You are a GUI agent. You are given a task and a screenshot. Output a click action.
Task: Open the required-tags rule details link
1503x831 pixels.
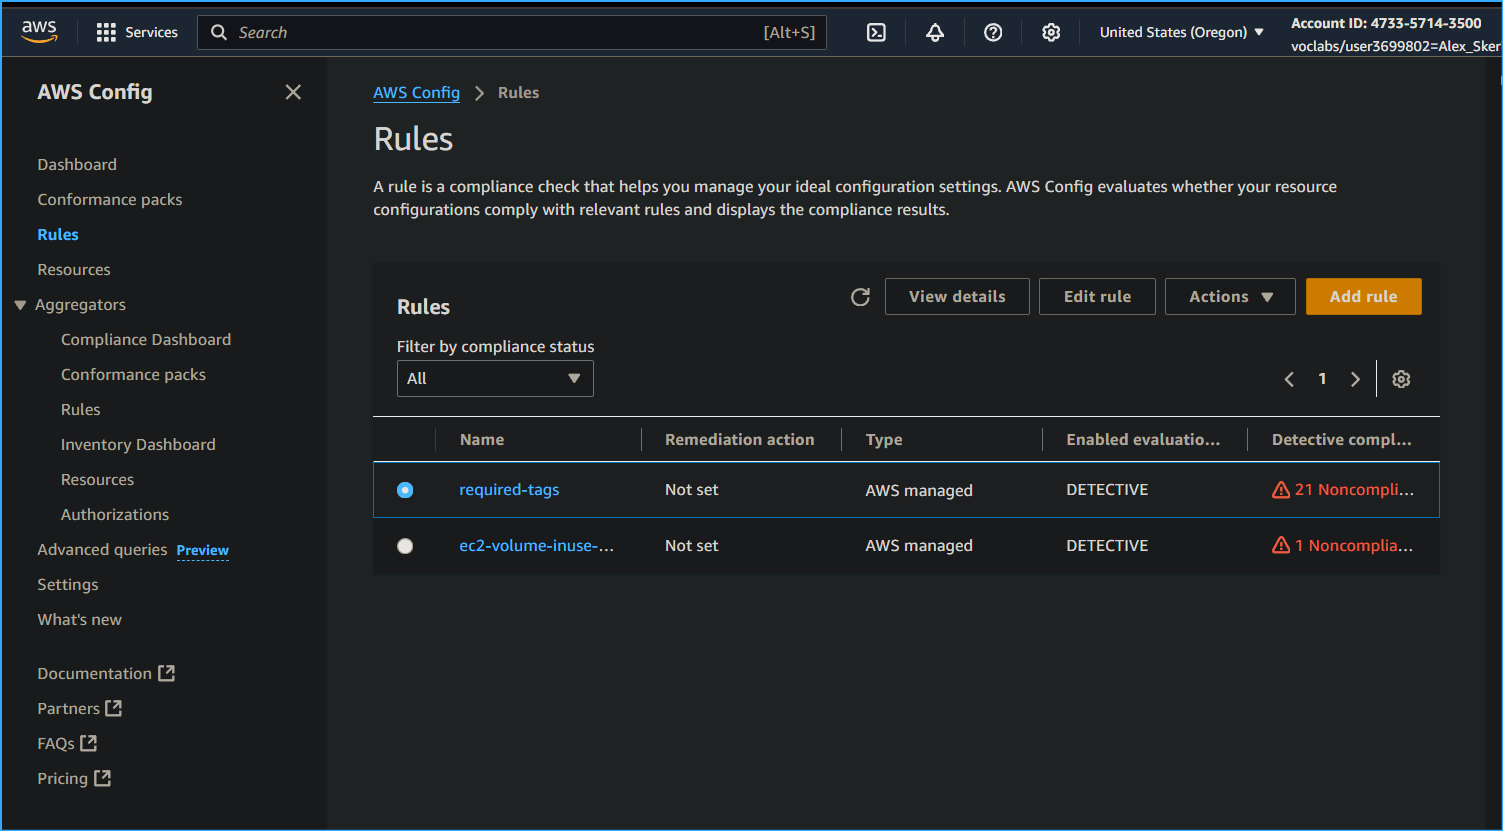click(509, 489)
